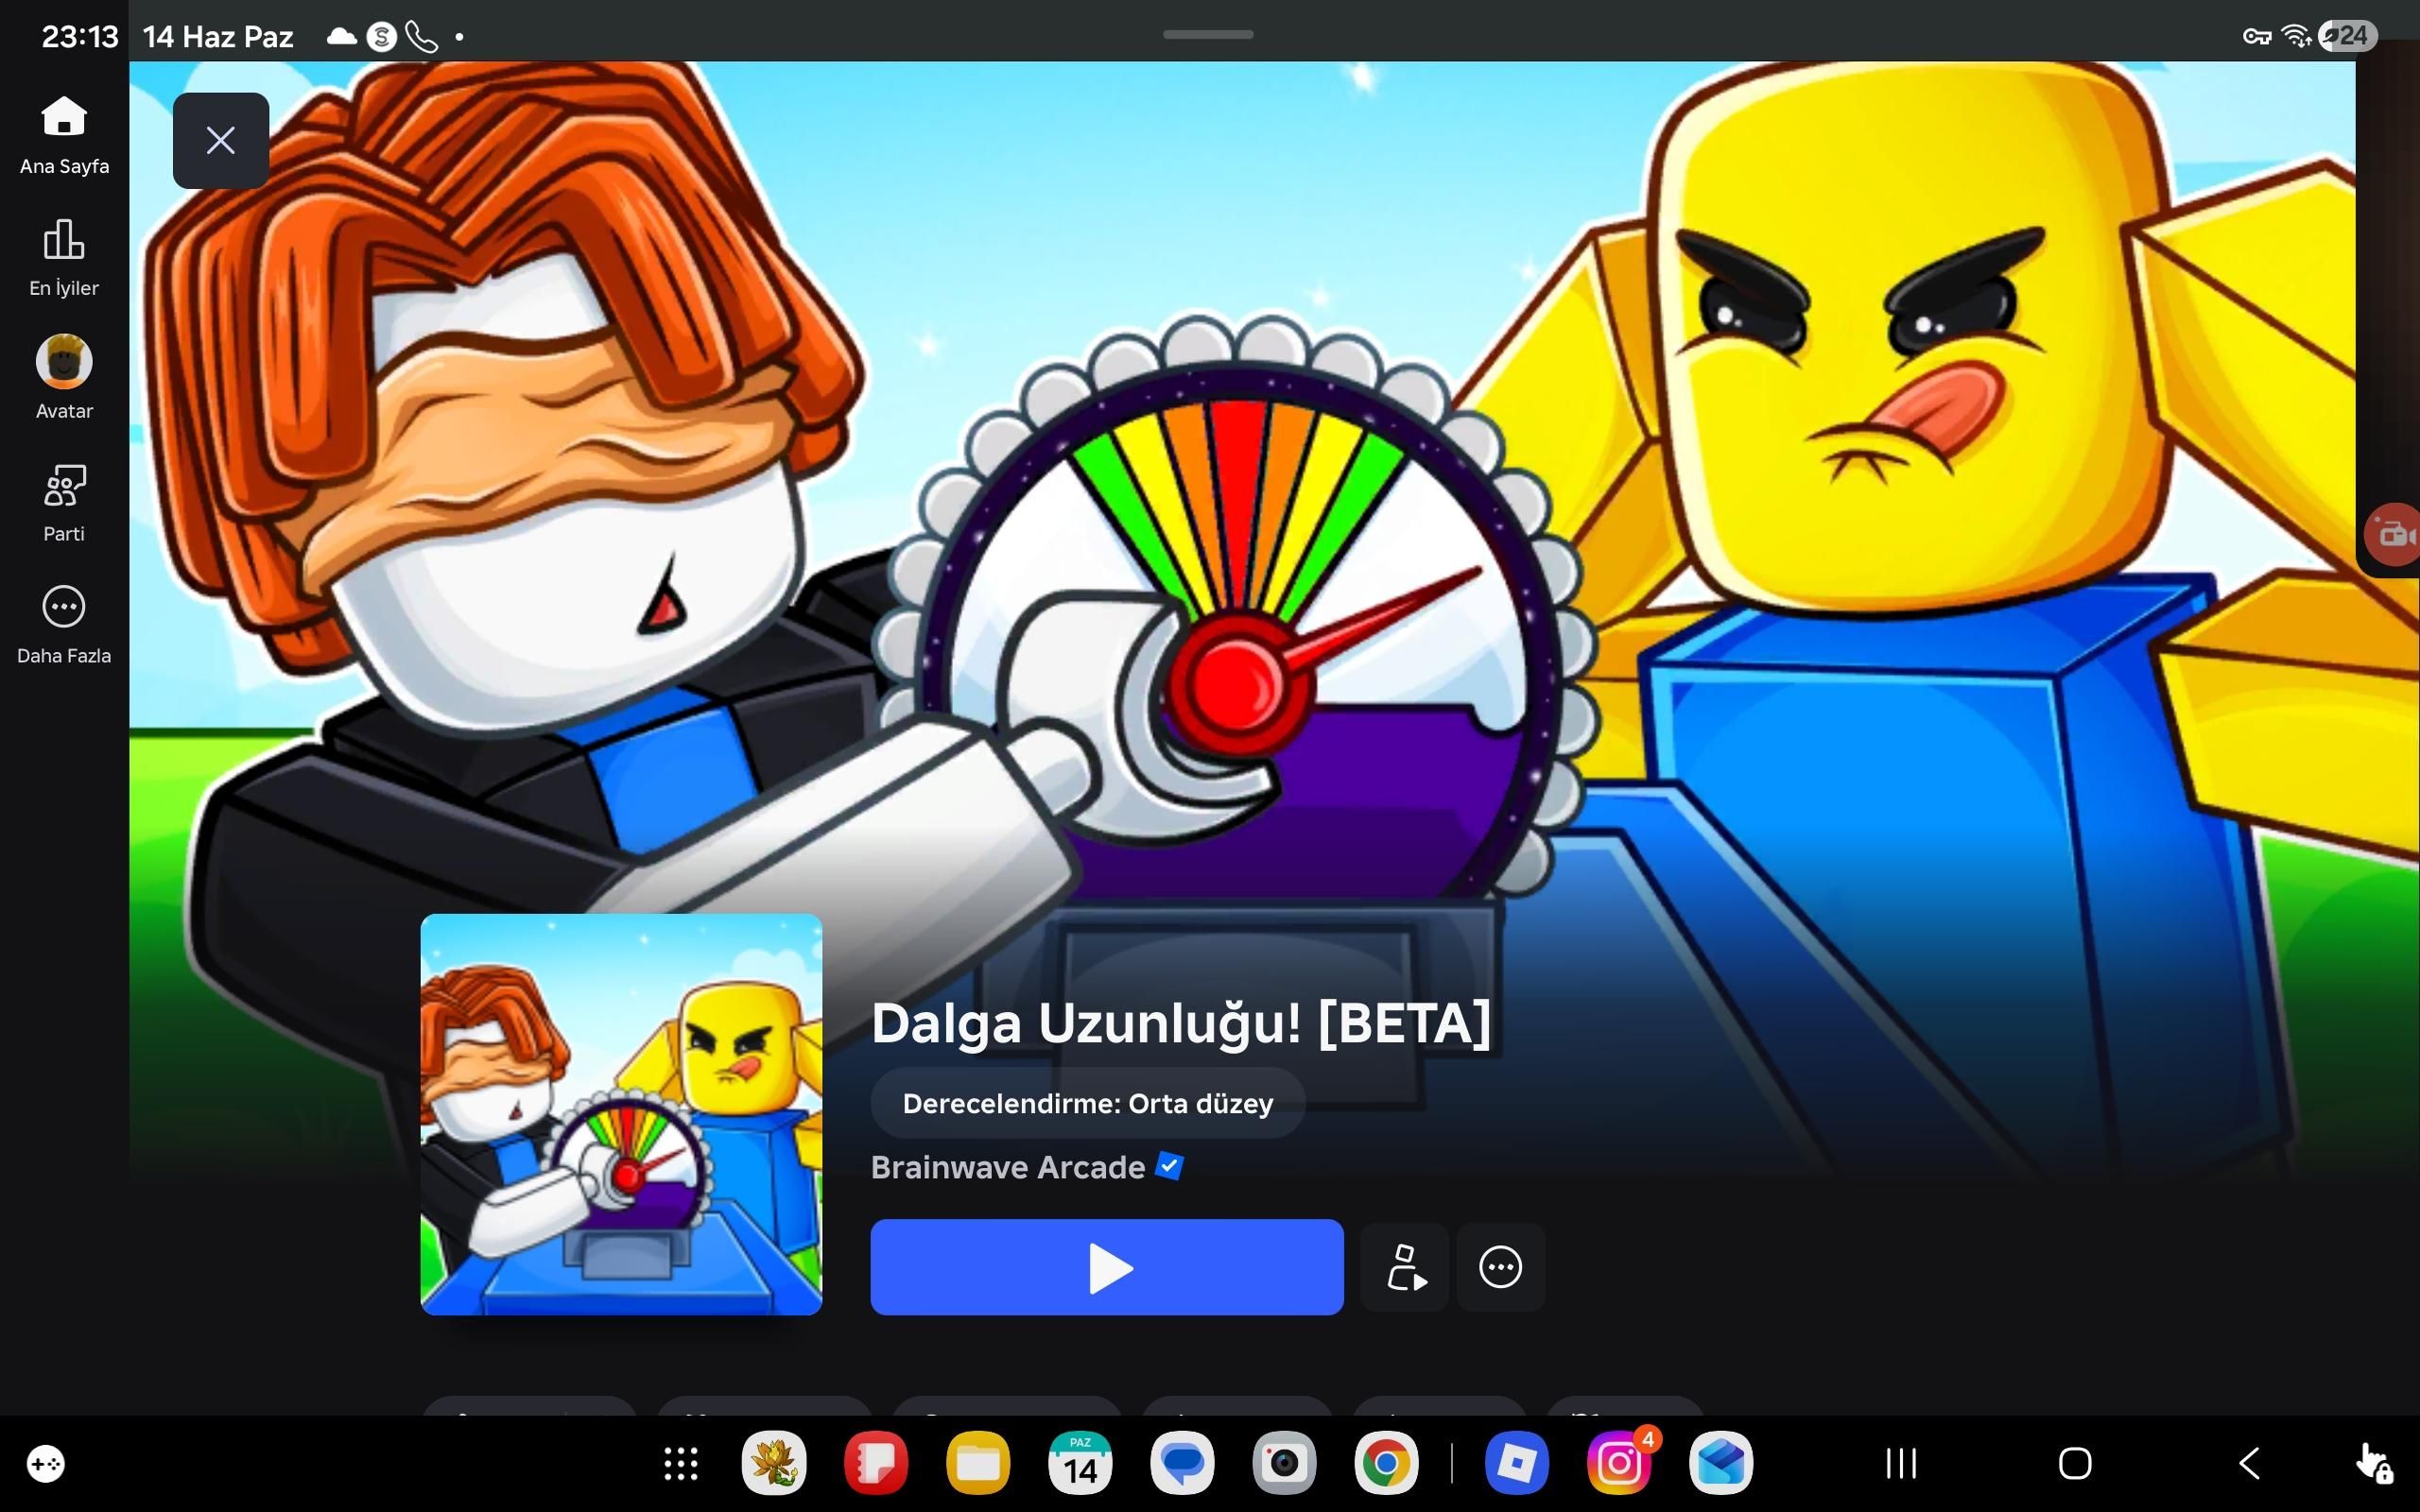This screenshot has width=2420, height=1512.
Task: Tap the red screen recorder bubble
Action: [x=2392, y=535]
